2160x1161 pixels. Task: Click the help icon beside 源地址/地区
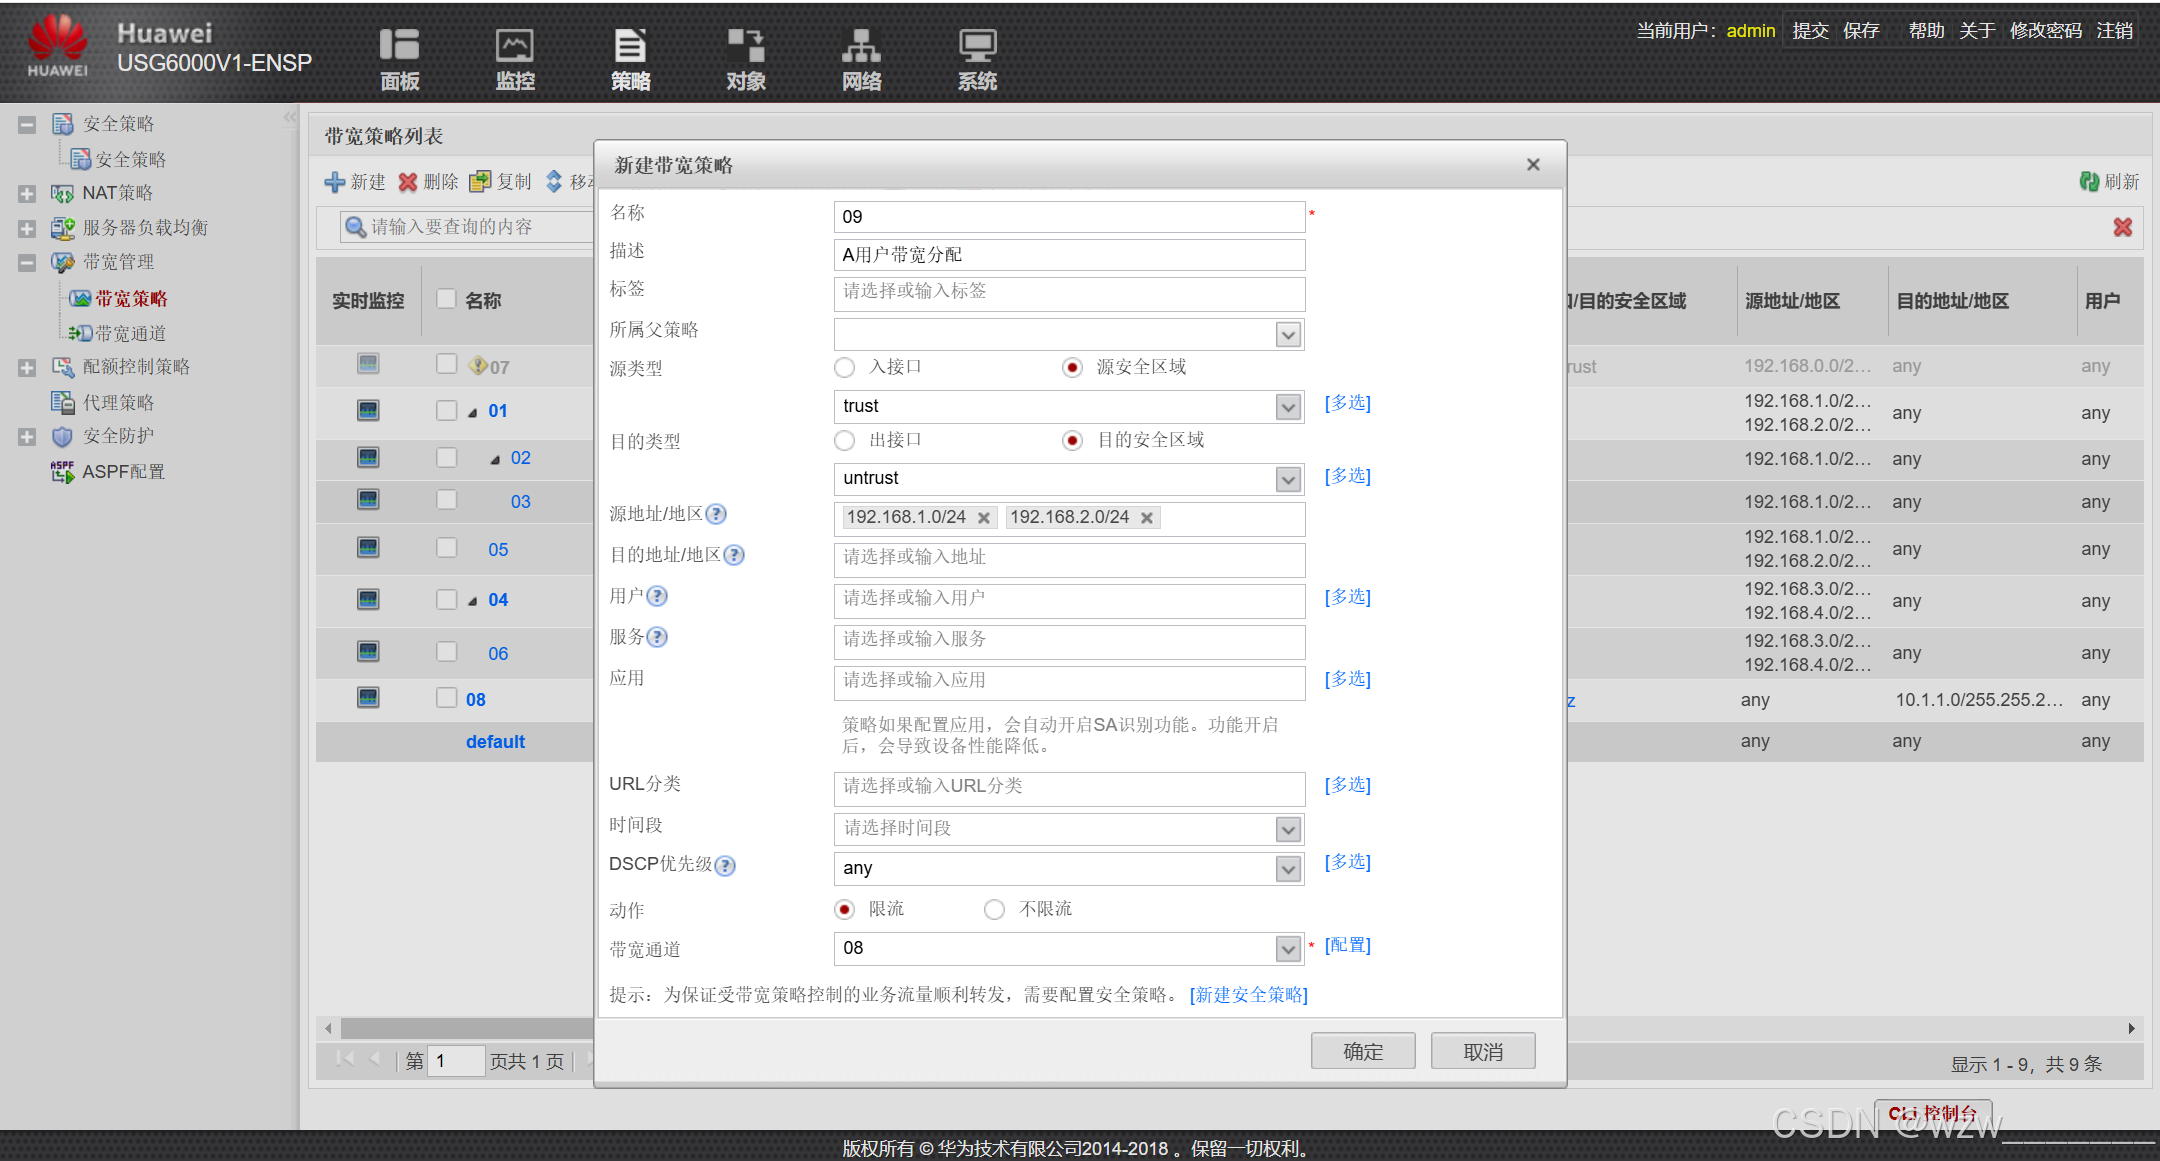tap(716, 514)
